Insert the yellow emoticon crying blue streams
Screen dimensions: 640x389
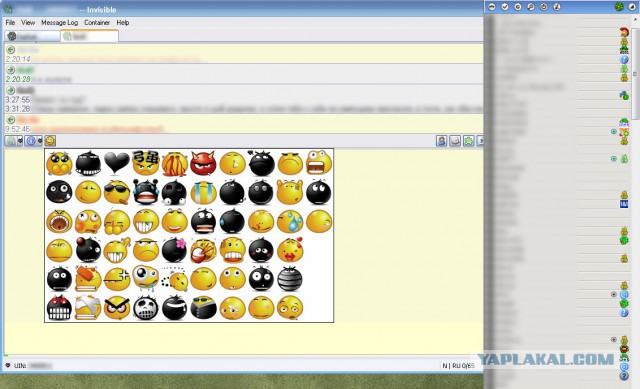tap(203, 193)
